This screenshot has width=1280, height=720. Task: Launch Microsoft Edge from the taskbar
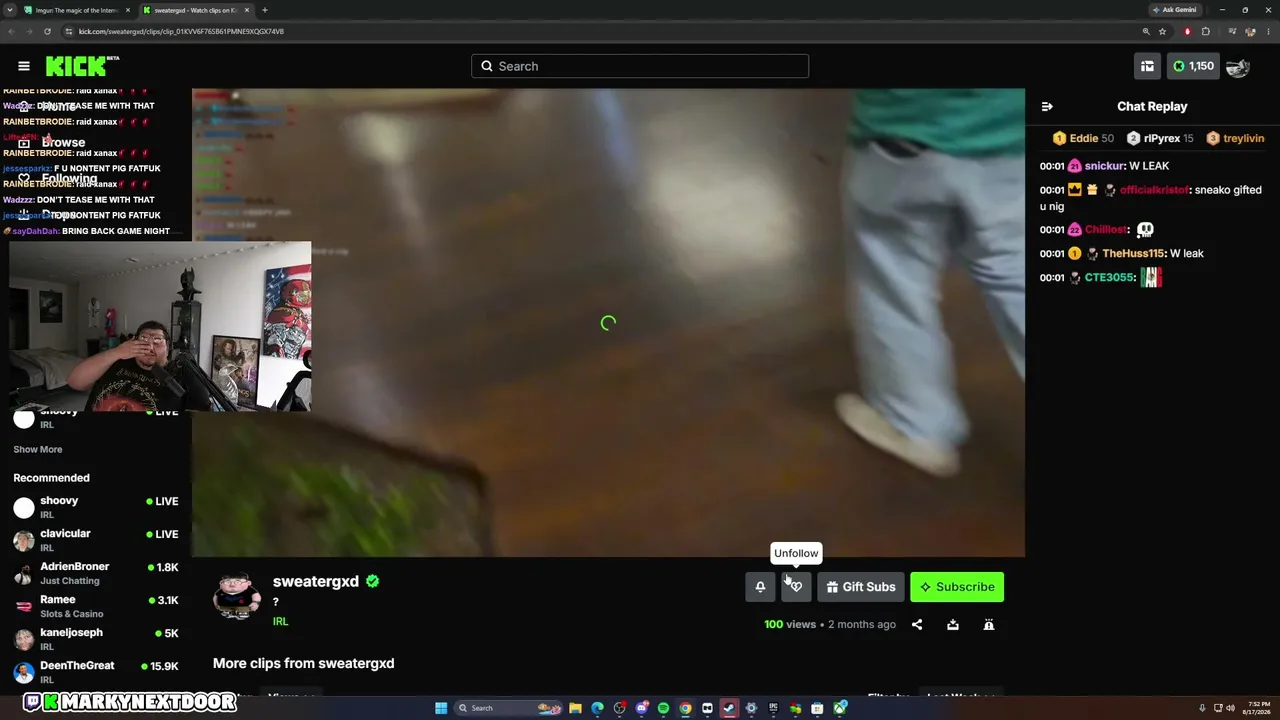tap(598, 708)
